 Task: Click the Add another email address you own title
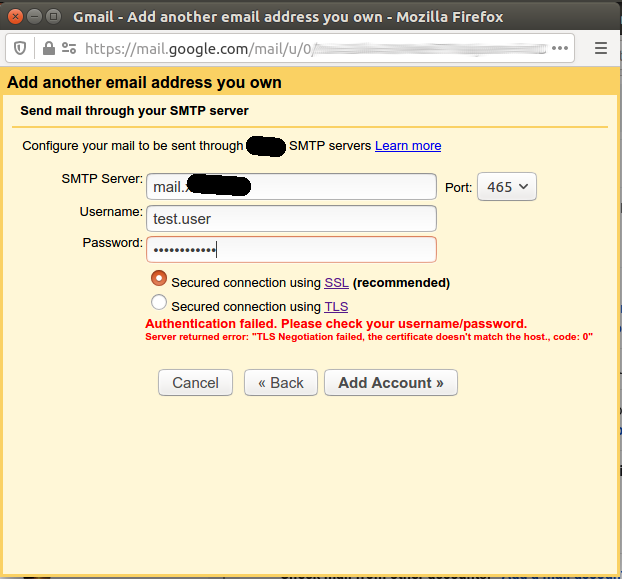(144, 82)
